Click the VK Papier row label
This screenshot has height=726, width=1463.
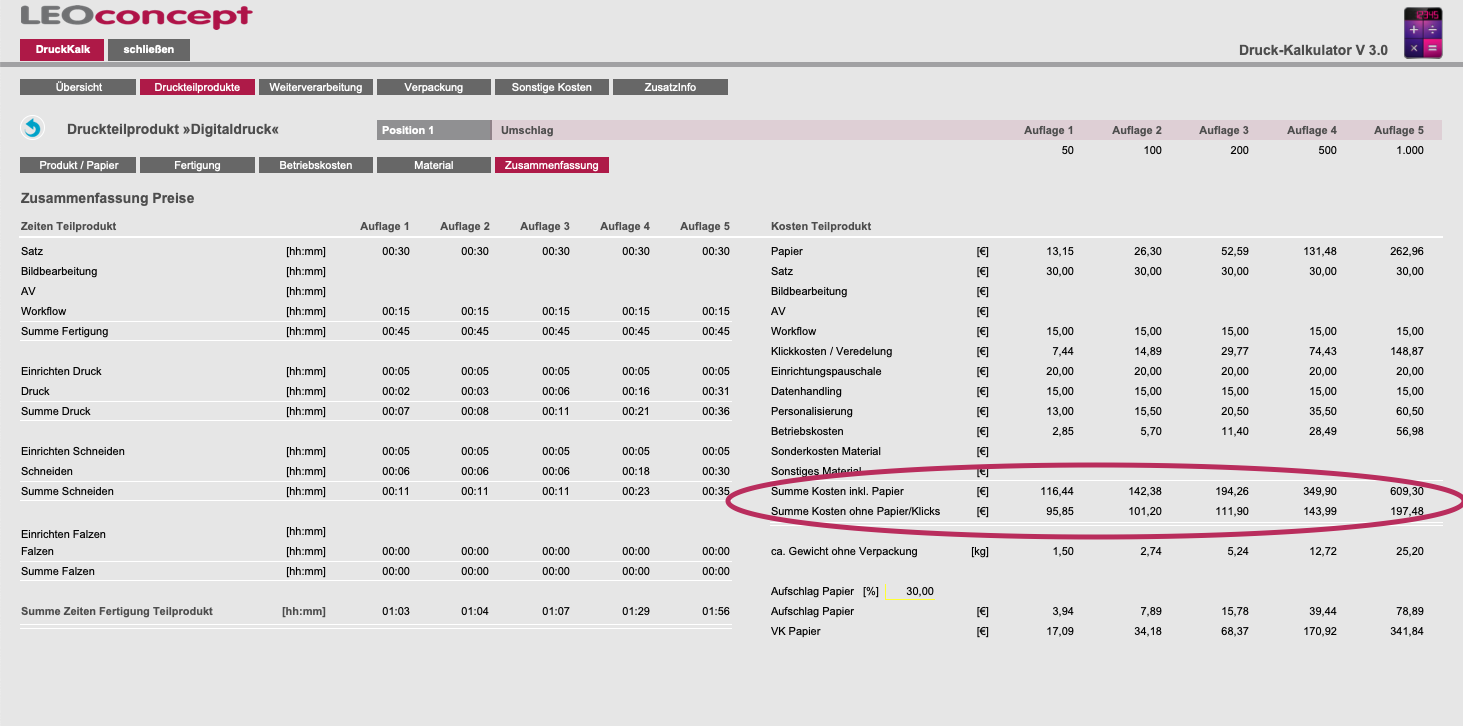pos(798,631)
